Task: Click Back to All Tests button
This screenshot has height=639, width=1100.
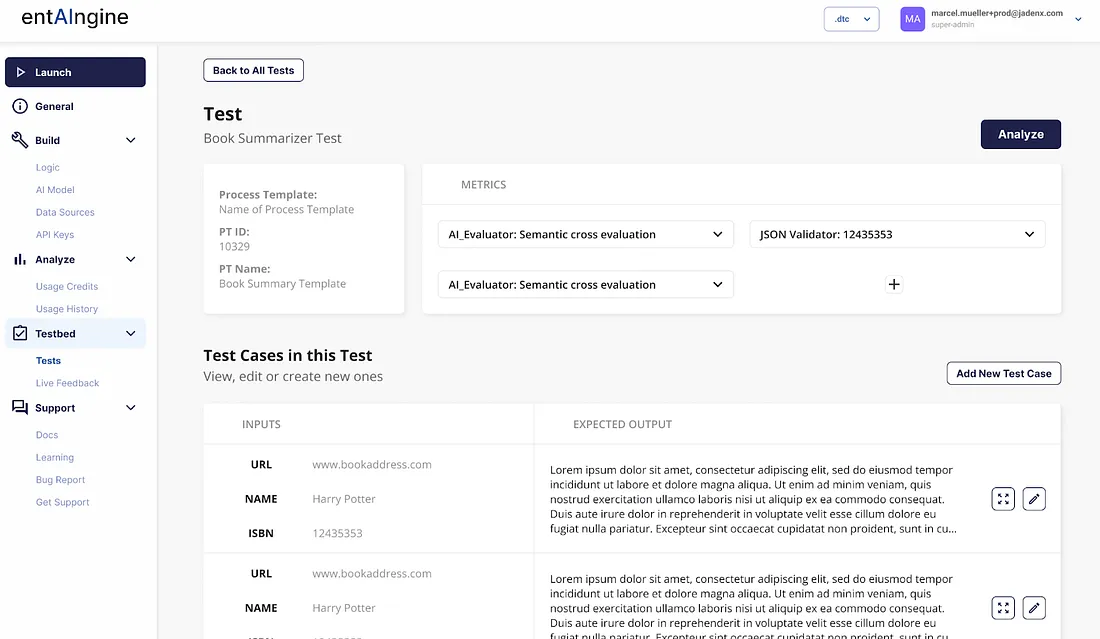Action: click(253, 70)
